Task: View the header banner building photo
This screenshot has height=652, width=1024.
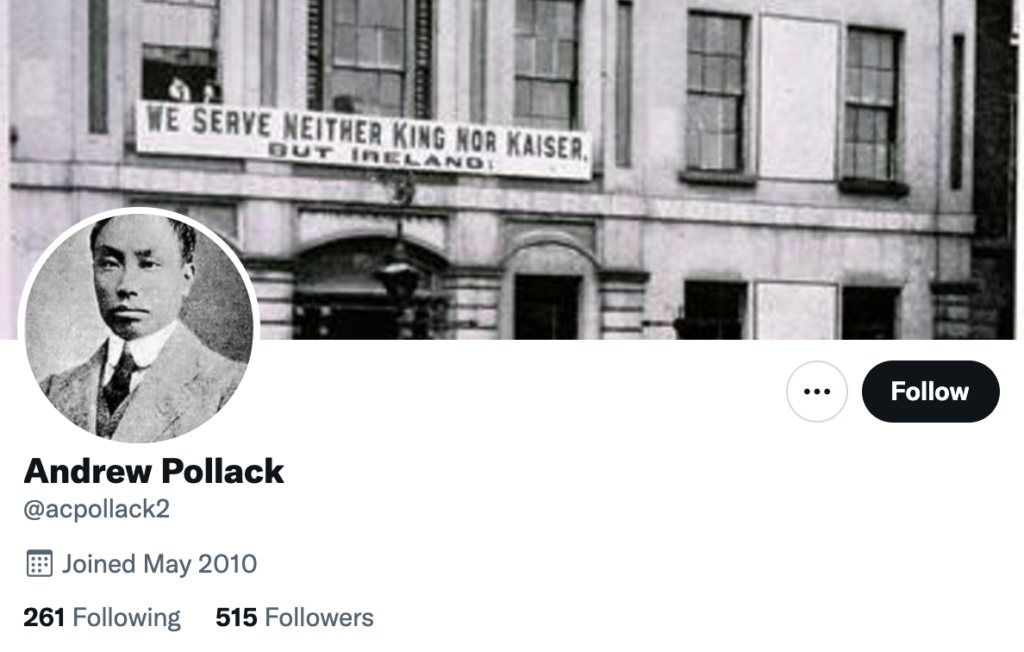Action: [512, 169]
